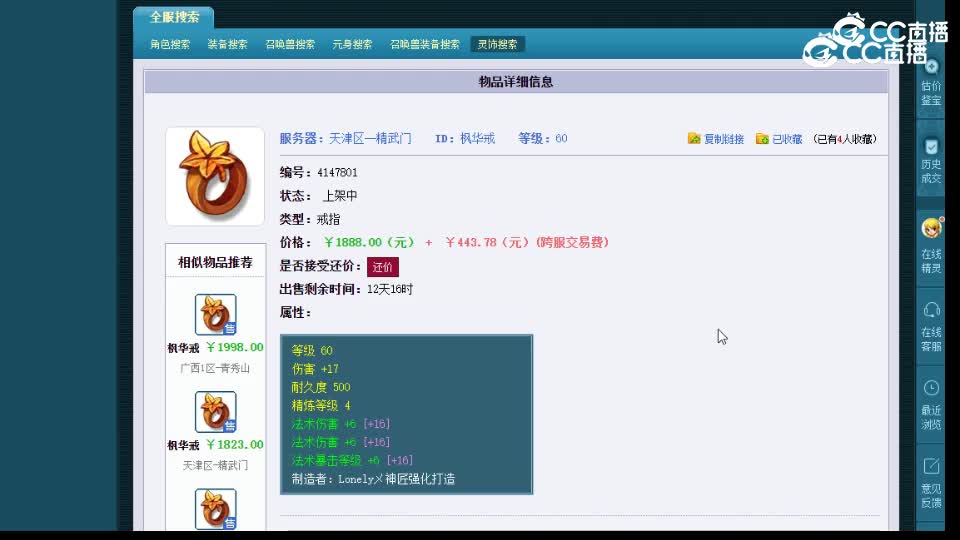The width and height of the screenshot is (960, 540).
Task: Click the 耐久度 500 attribute line
Action: pyautogui.click(x=321, y=387)
